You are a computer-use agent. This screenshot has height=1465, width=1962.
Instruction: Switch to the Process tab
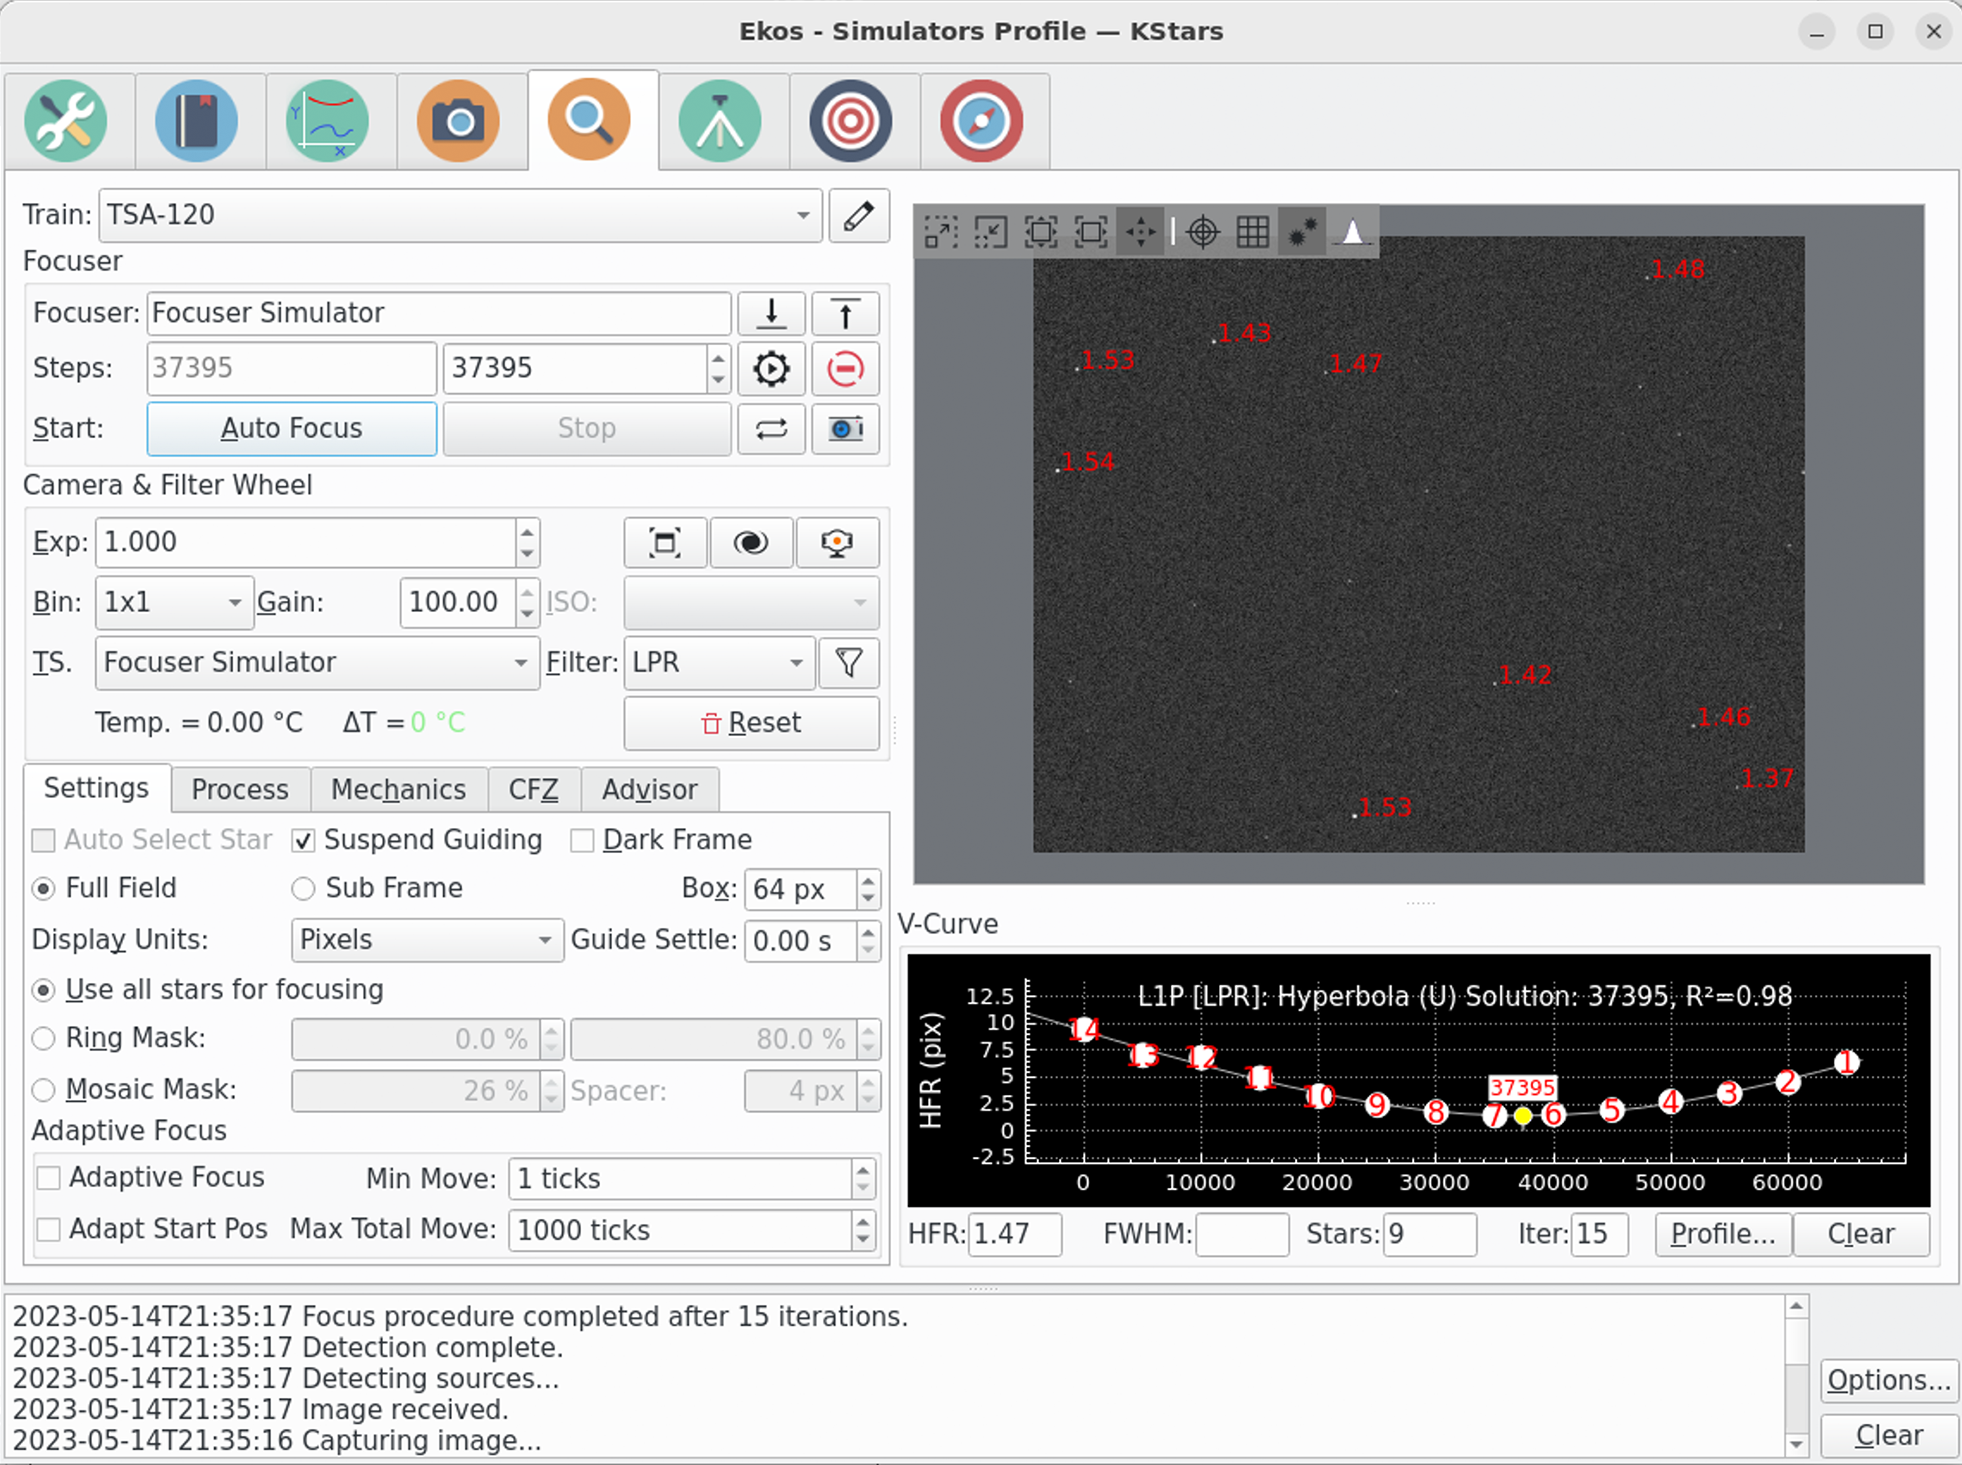(237, 789)
